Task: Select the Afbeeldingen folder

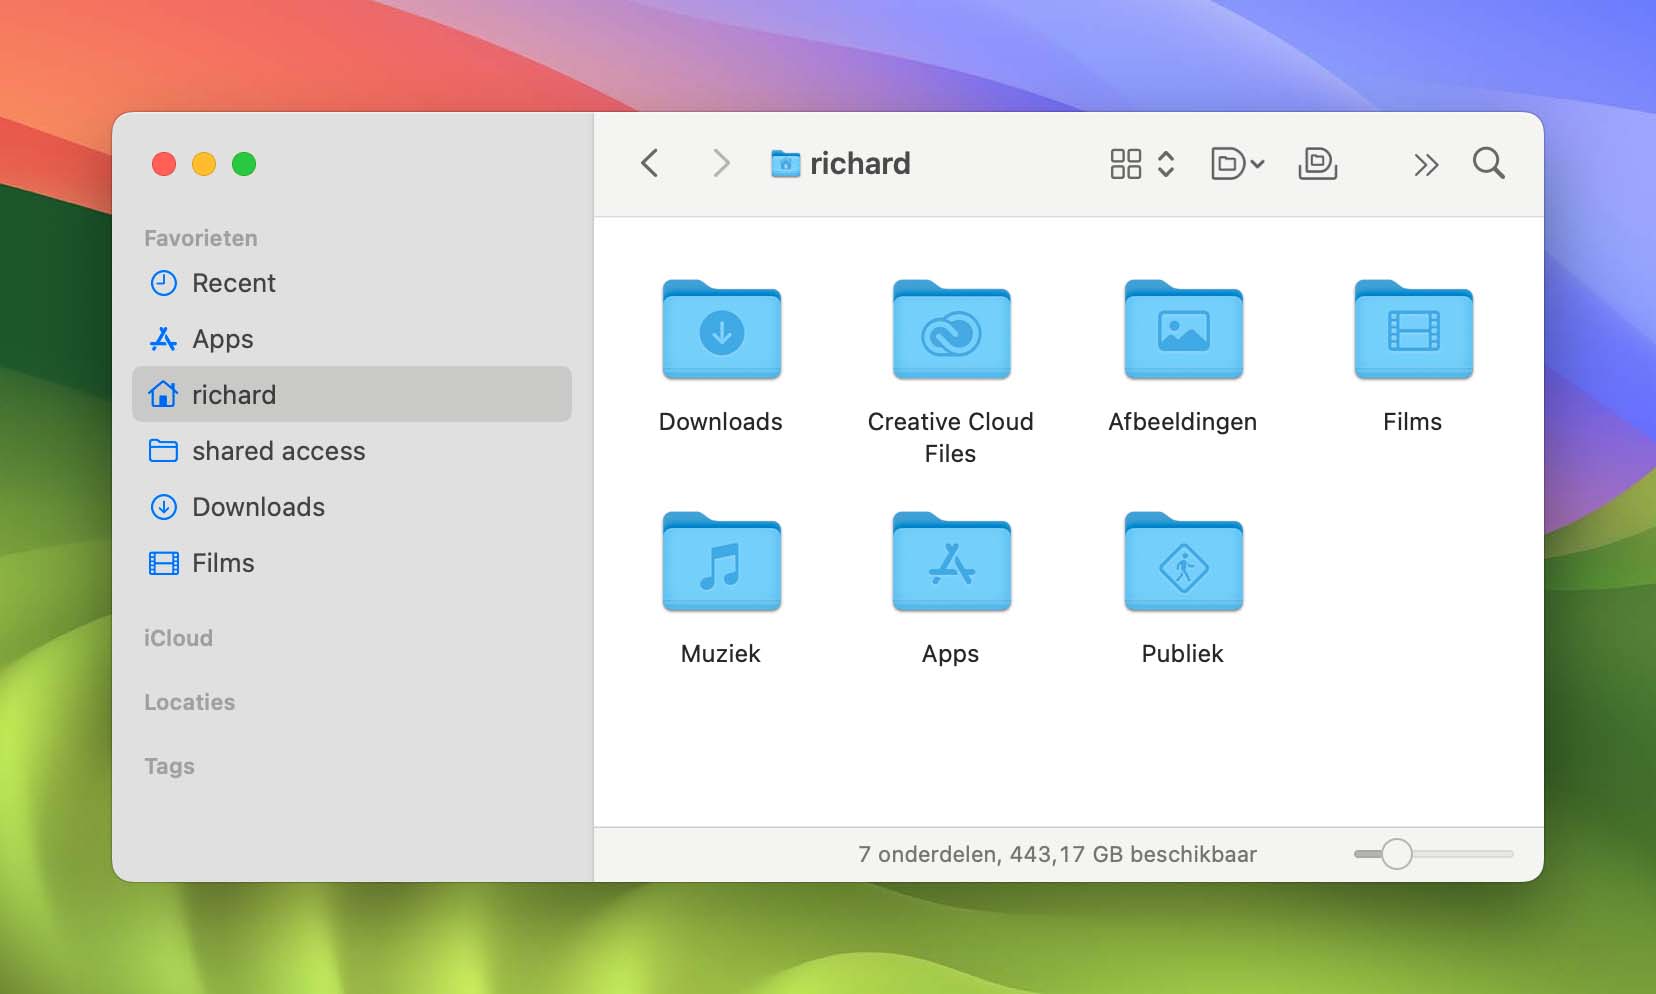Action: pyautogui.click(x=1182, y=332)
